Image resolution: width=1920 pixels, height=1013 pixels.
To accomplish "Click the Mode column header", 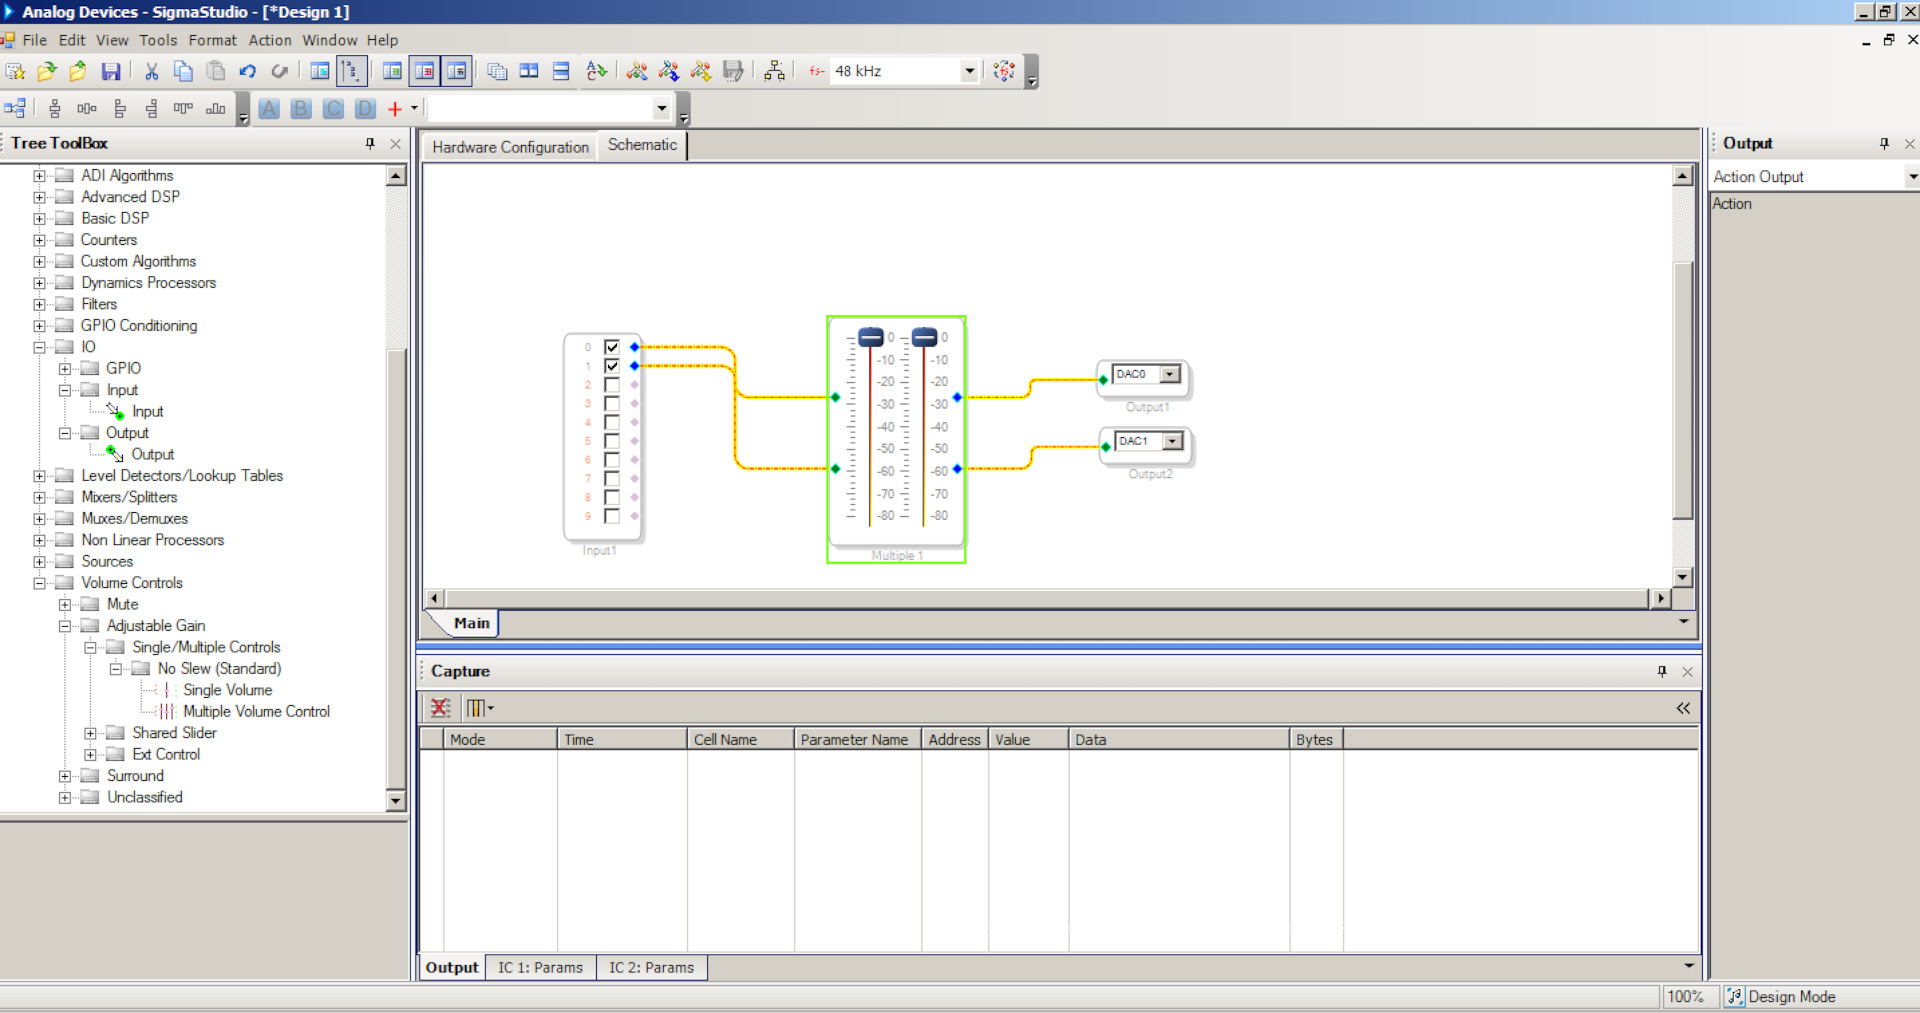I will pyautogui.click(x=500, y=740).
